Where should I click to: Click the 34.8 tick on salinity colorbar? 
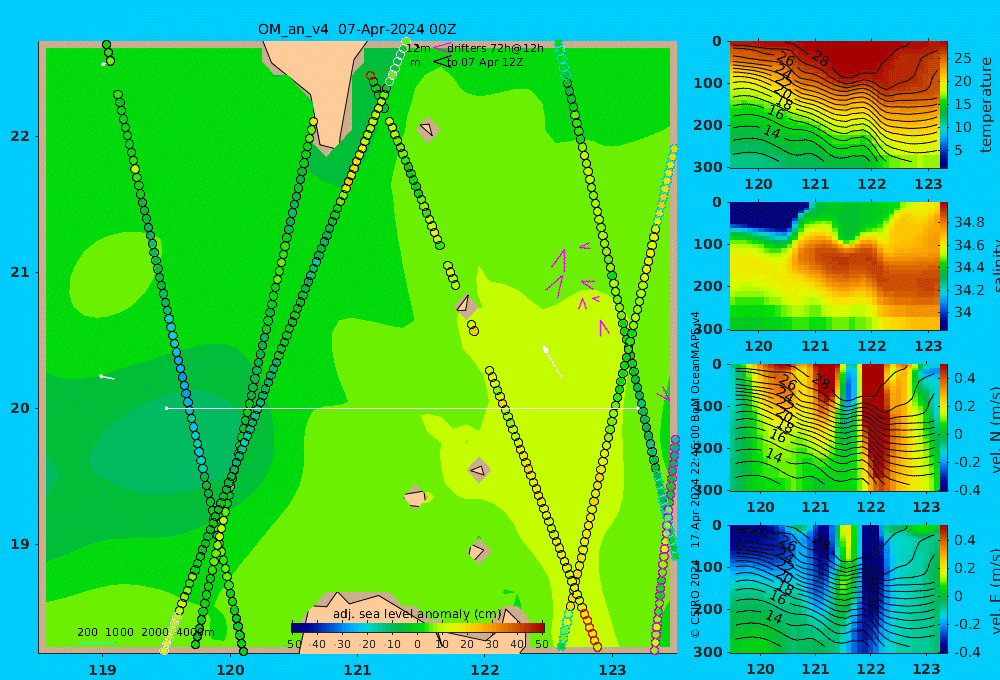point(969,222)
